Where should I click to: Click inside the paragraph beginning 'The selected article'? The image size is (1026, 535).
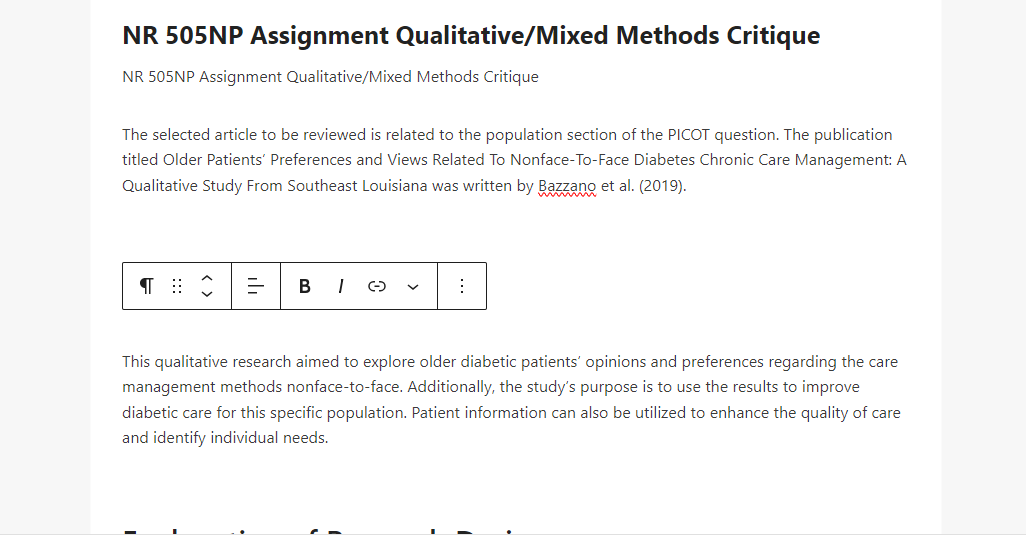[x=514, y=160]
